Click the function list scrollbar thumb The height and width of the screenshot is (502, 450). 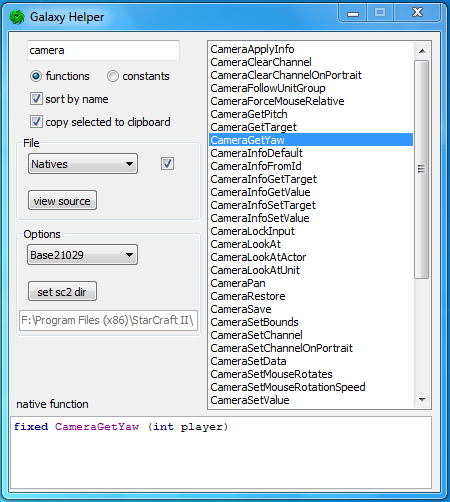tap(422, 169)
